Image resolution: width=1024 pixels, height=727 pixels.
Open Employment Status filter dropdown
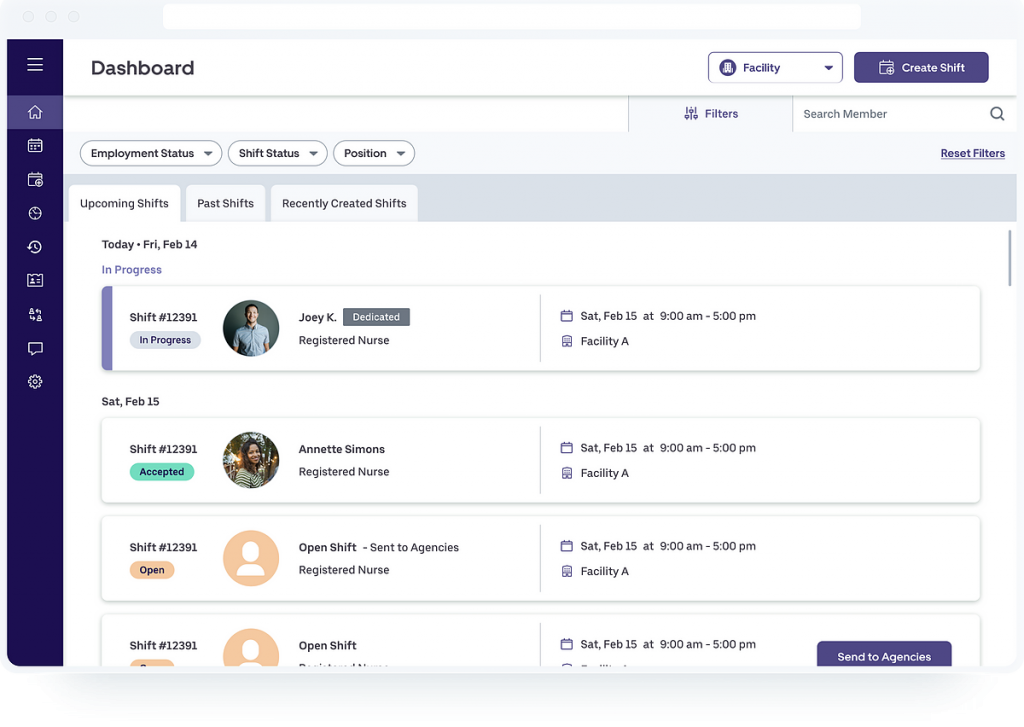click(x=151, y=153)
